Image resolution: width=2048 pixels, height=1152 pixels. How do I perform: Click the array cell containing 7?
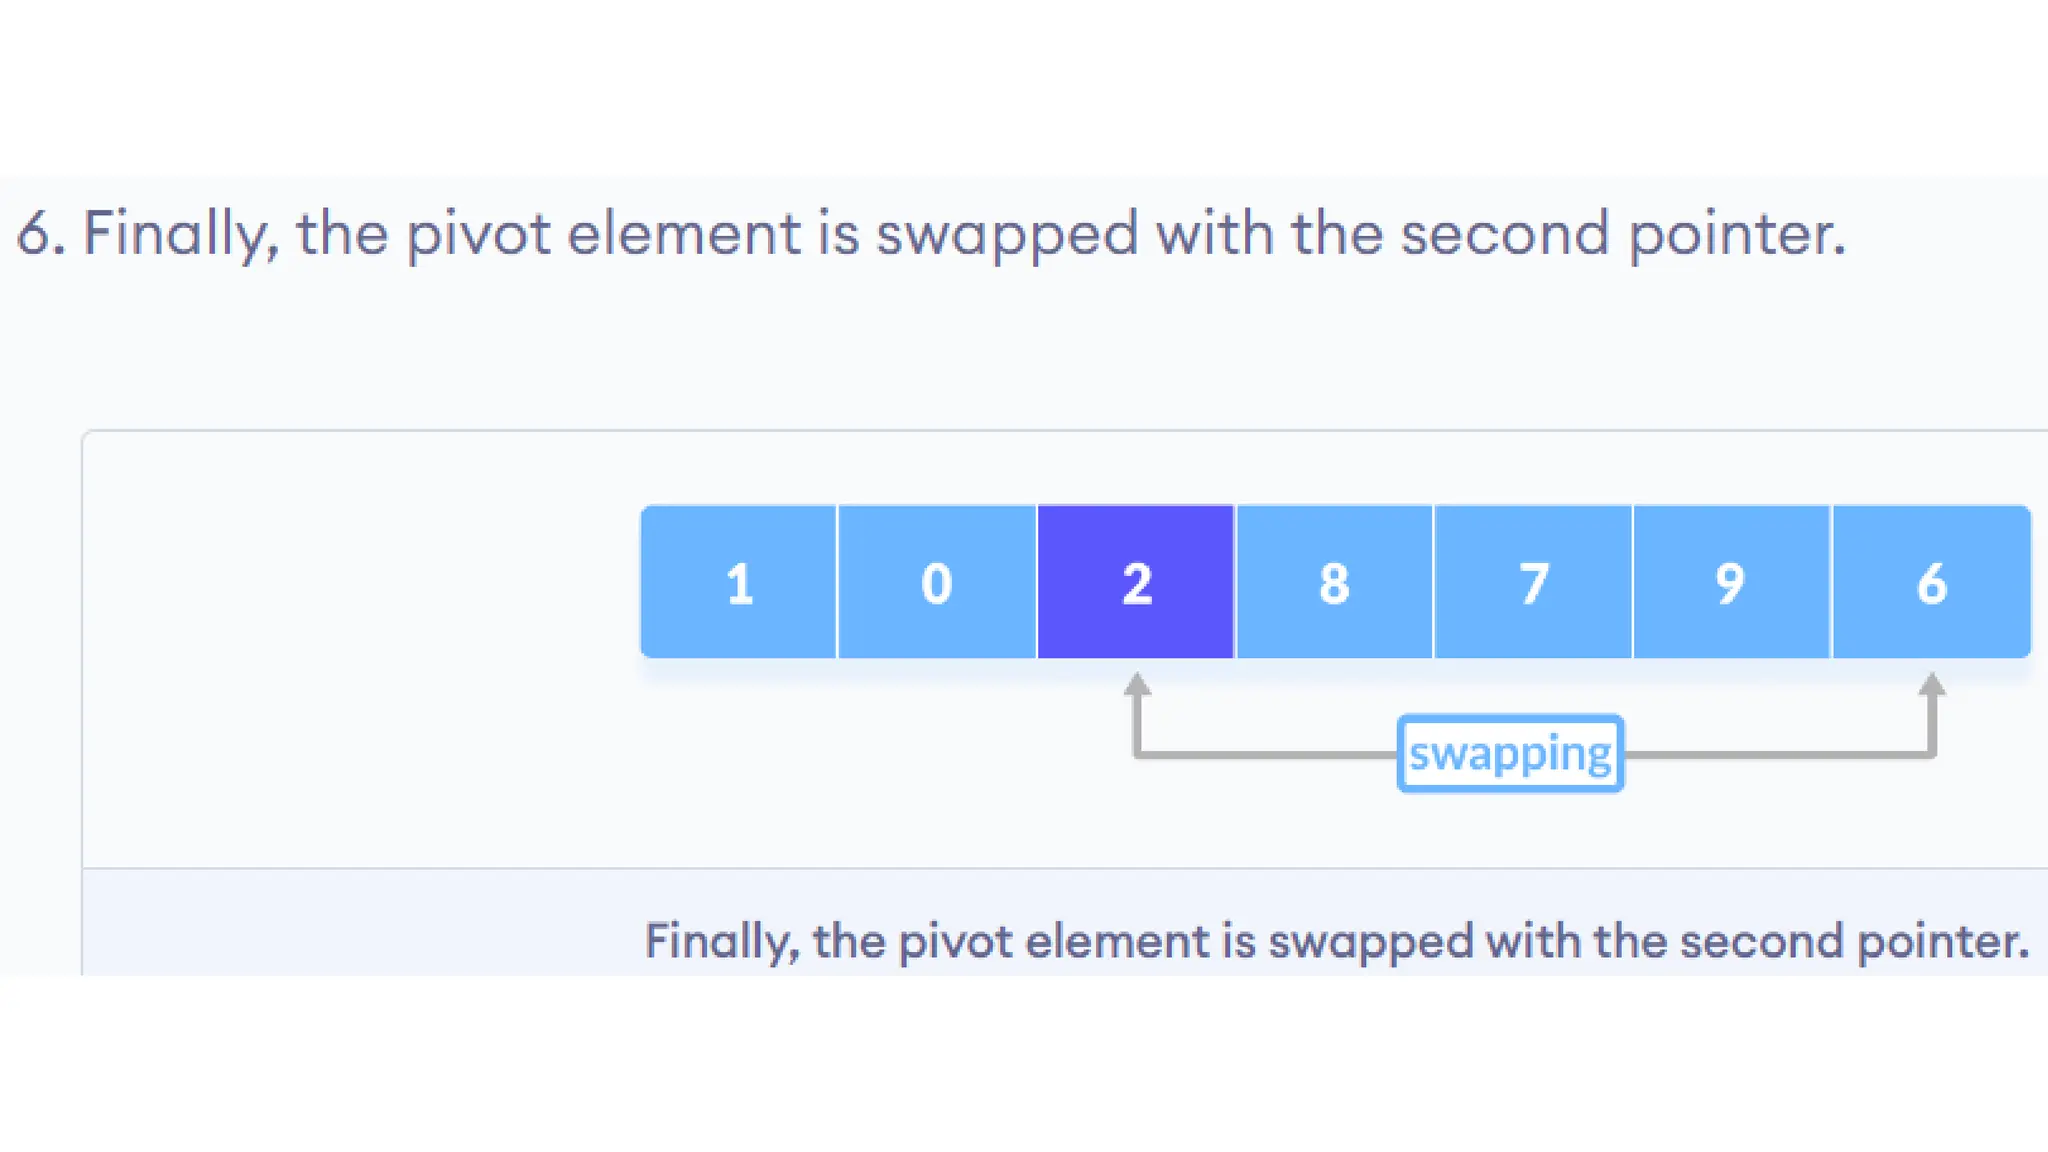1533,582
